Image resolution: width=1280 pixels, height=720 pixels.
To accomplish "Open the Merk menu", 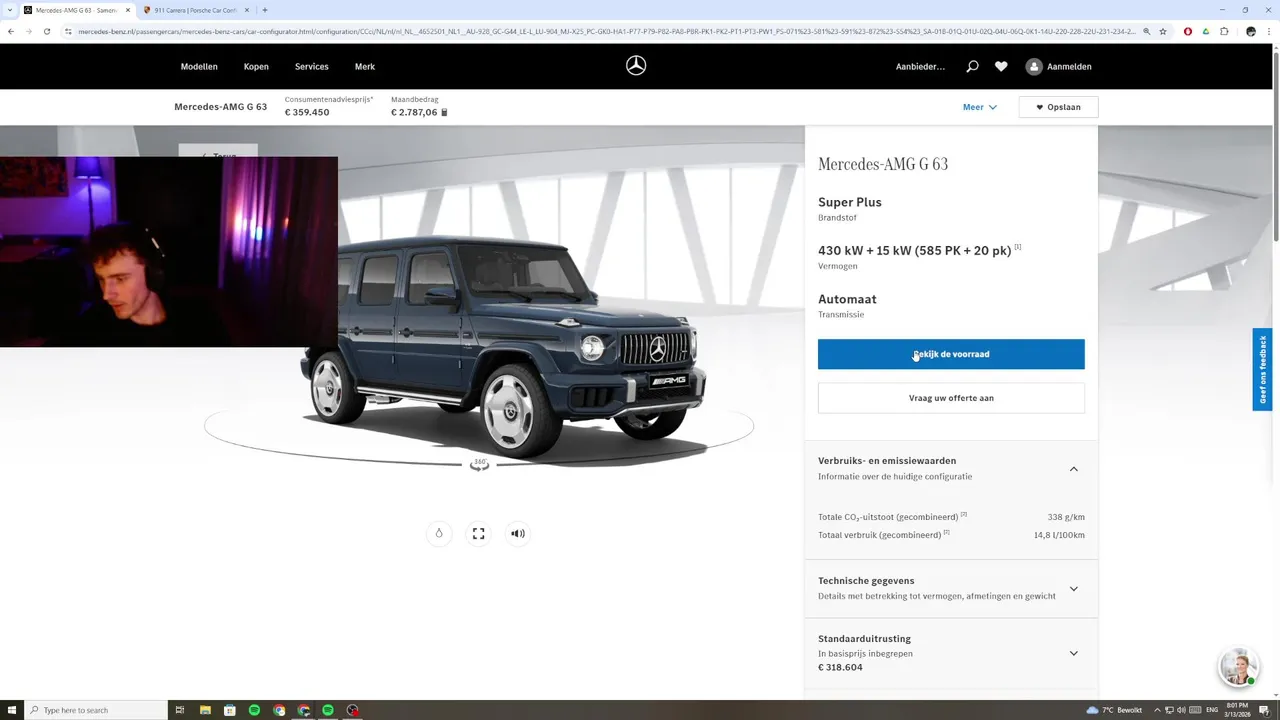I will 365,67.
